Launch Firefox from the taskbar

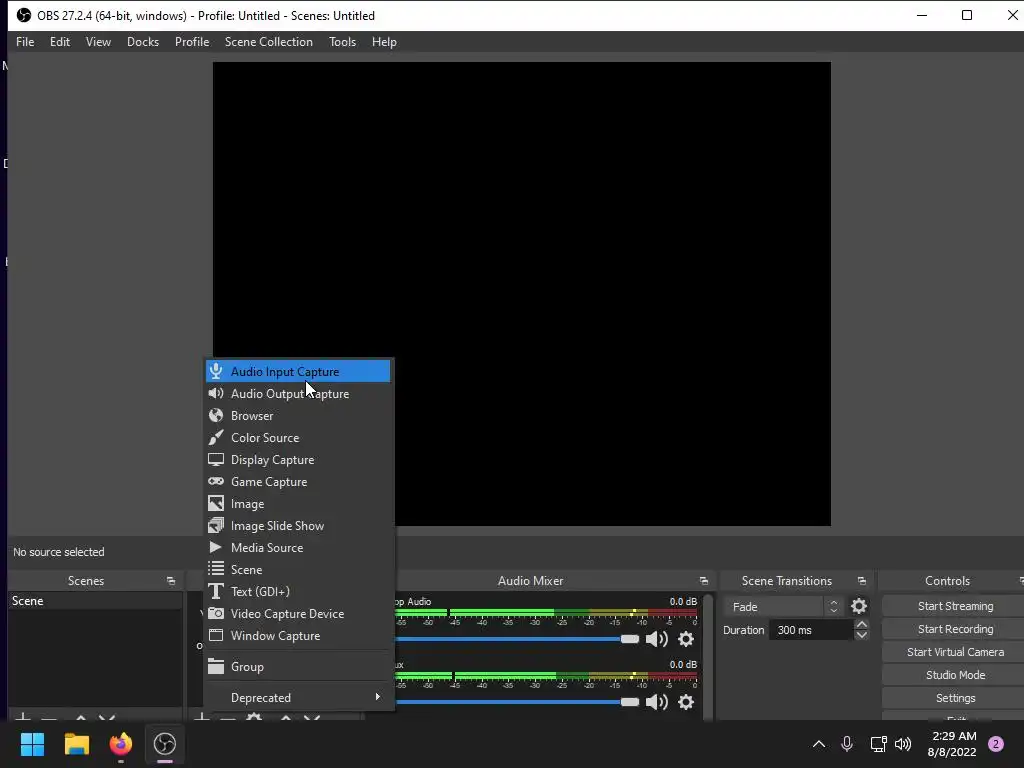point(120,744)
